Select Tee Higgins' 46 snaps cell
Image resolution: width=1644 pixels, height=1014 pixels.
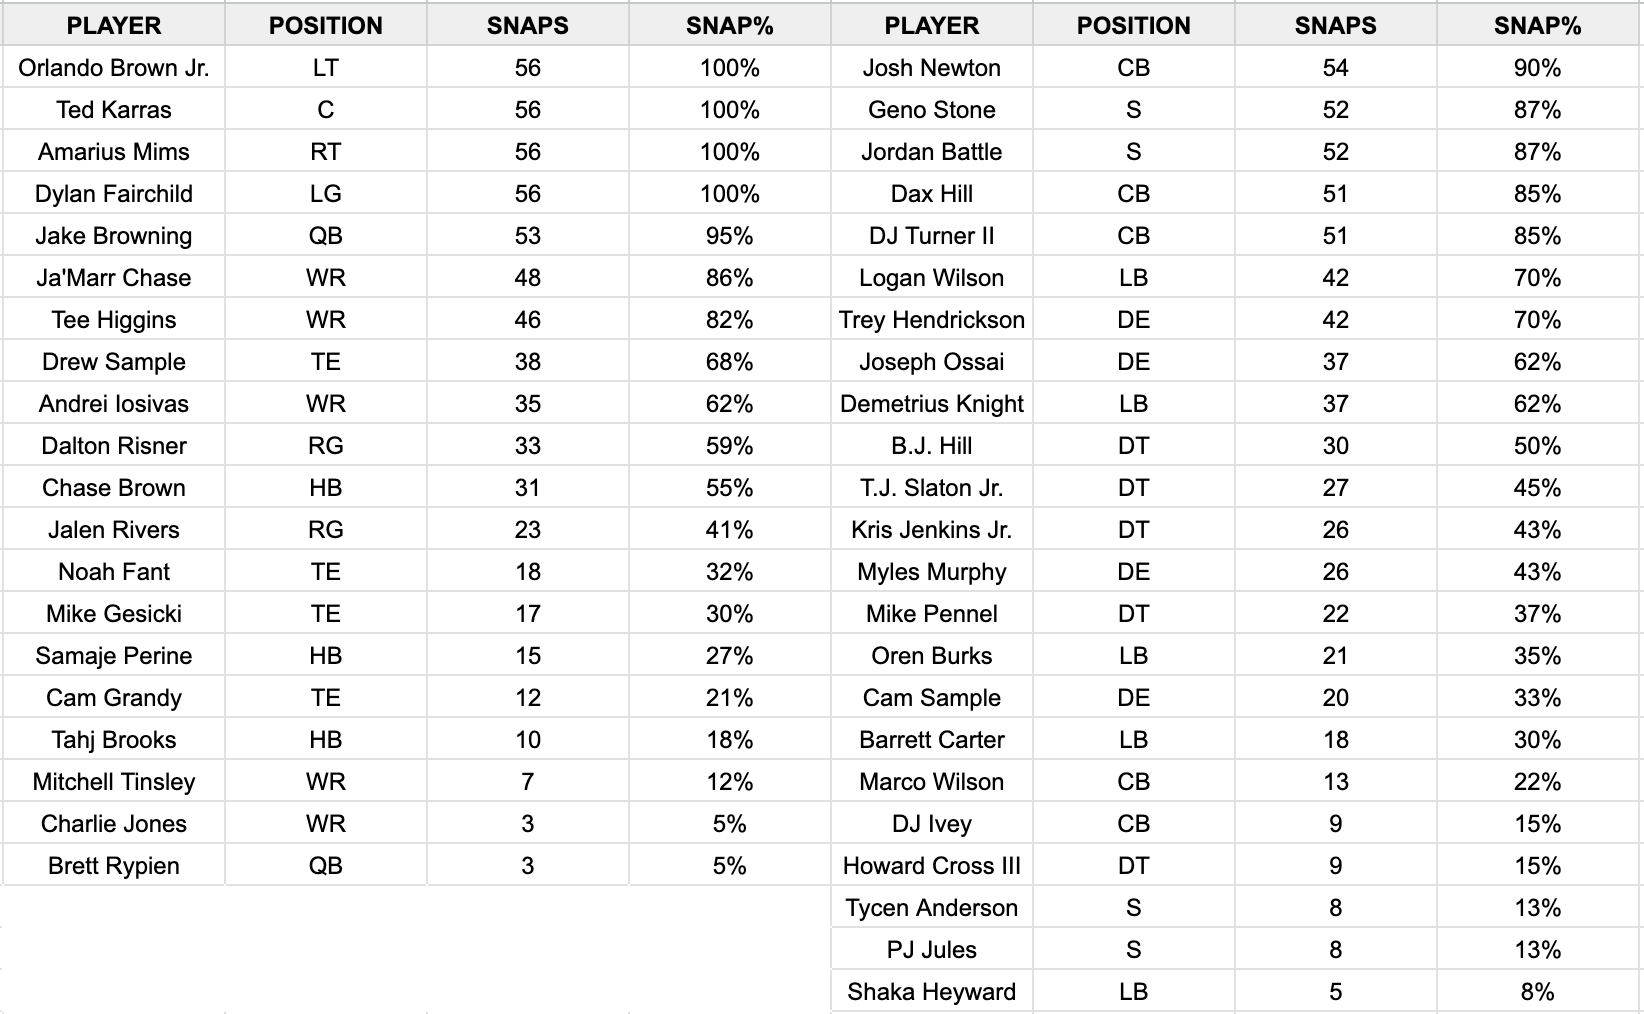click(x=528, y=320)
